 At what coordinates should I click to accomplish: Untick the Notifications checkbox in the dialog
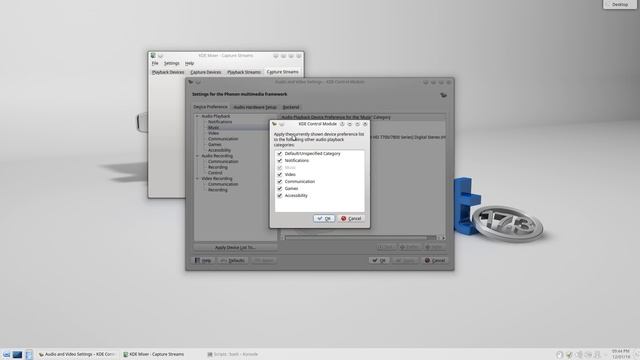[280, 161]
